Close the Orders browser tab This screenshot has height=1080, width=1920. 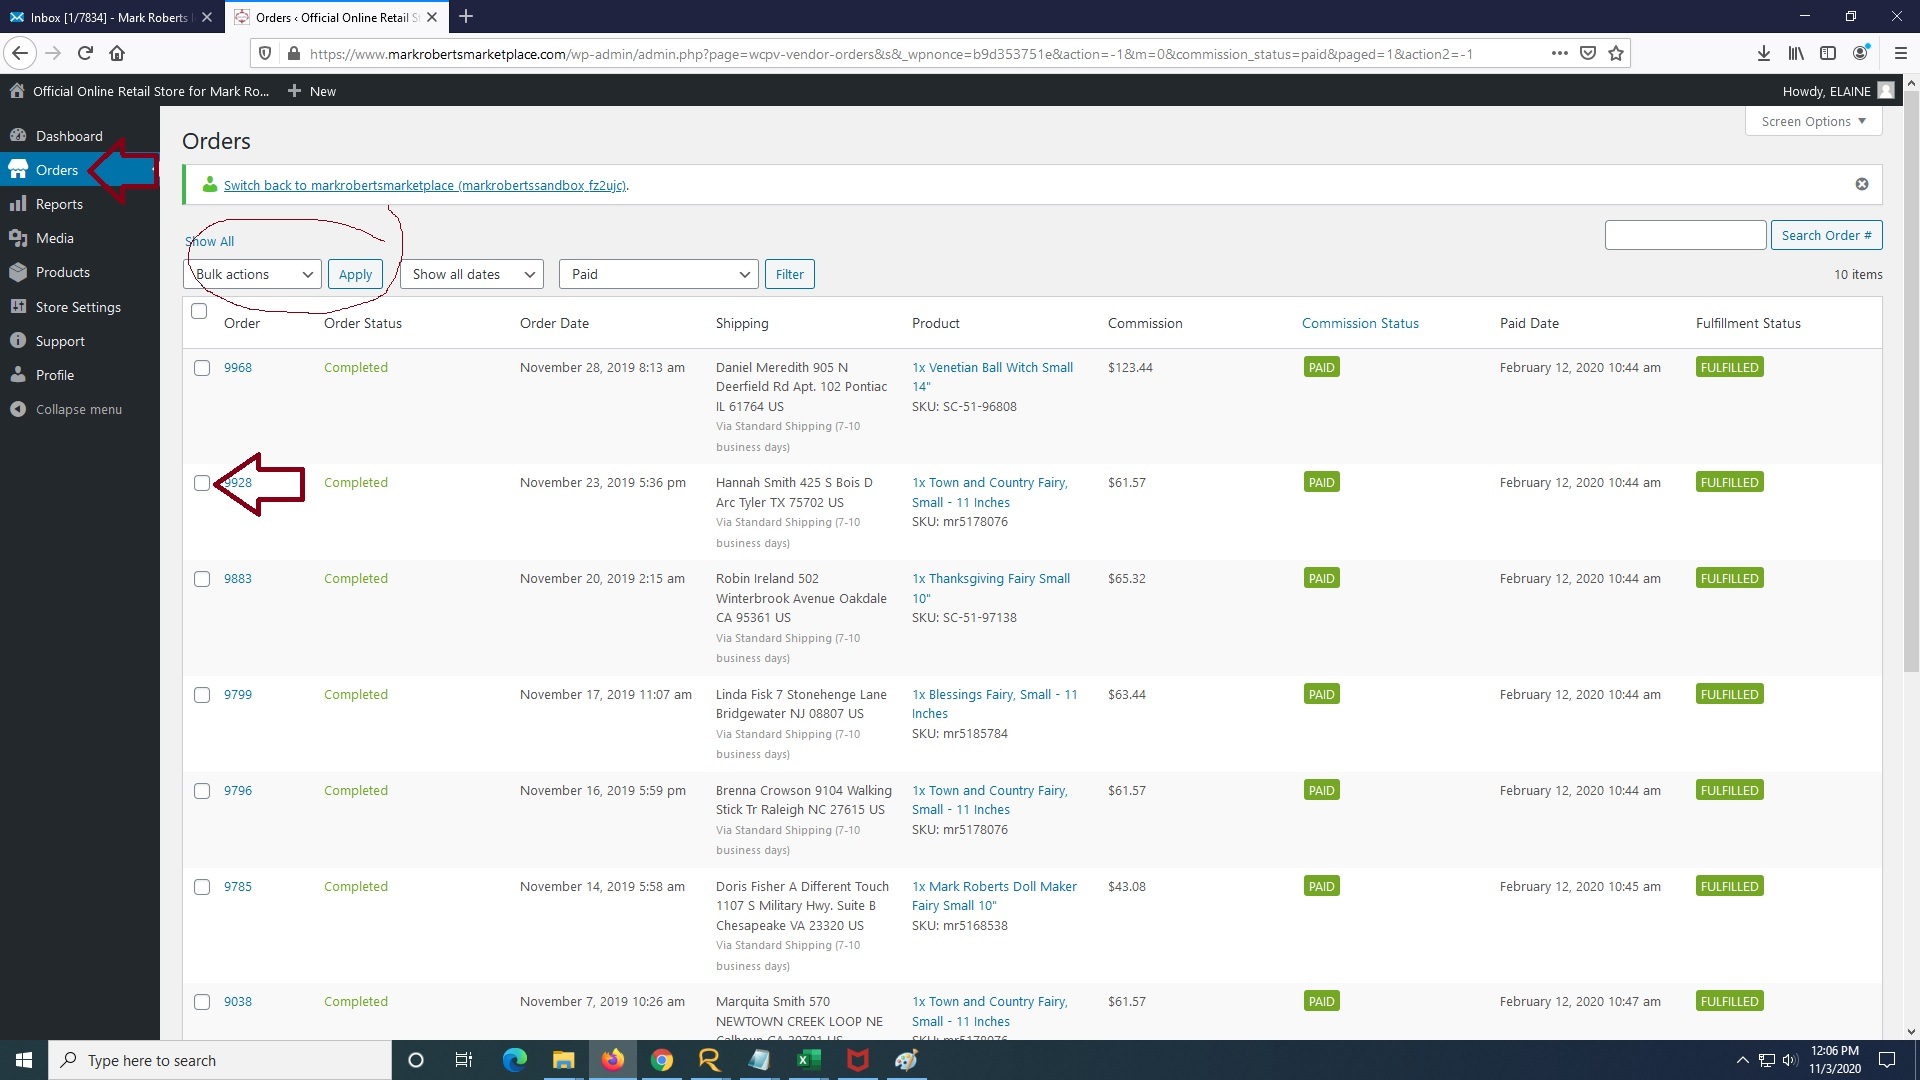tap(432, 17)
